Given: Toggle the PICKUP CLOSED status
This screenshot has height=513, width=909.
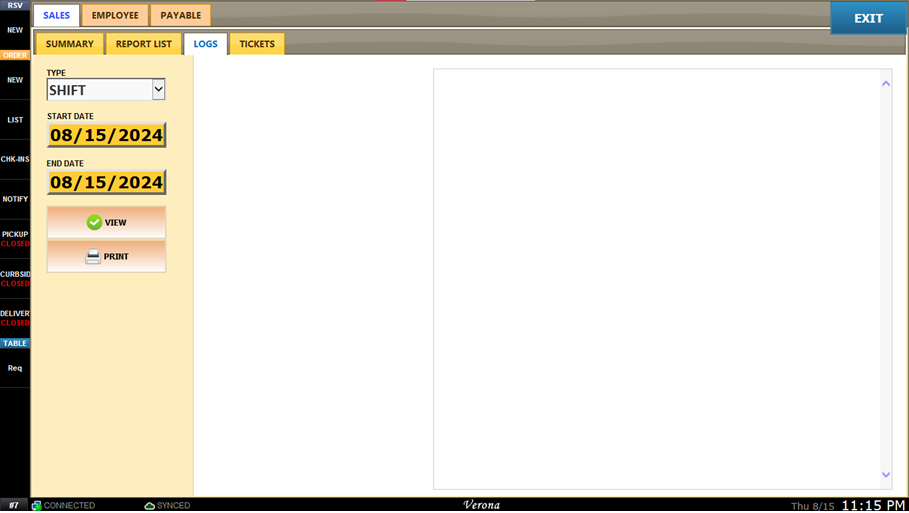Looking at the screenshot, I should (x=15, y=239).
